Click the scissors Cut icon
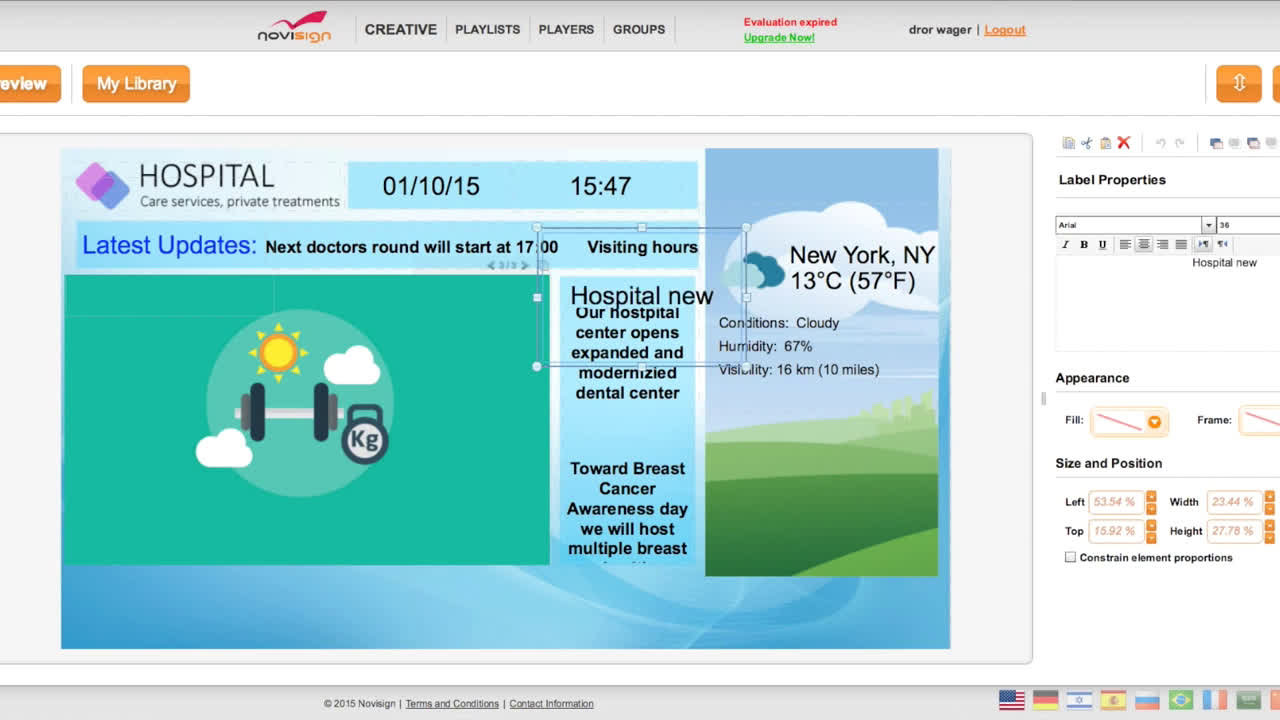The height and width of the screenshot is (720, 1280). pos(1086,143)
